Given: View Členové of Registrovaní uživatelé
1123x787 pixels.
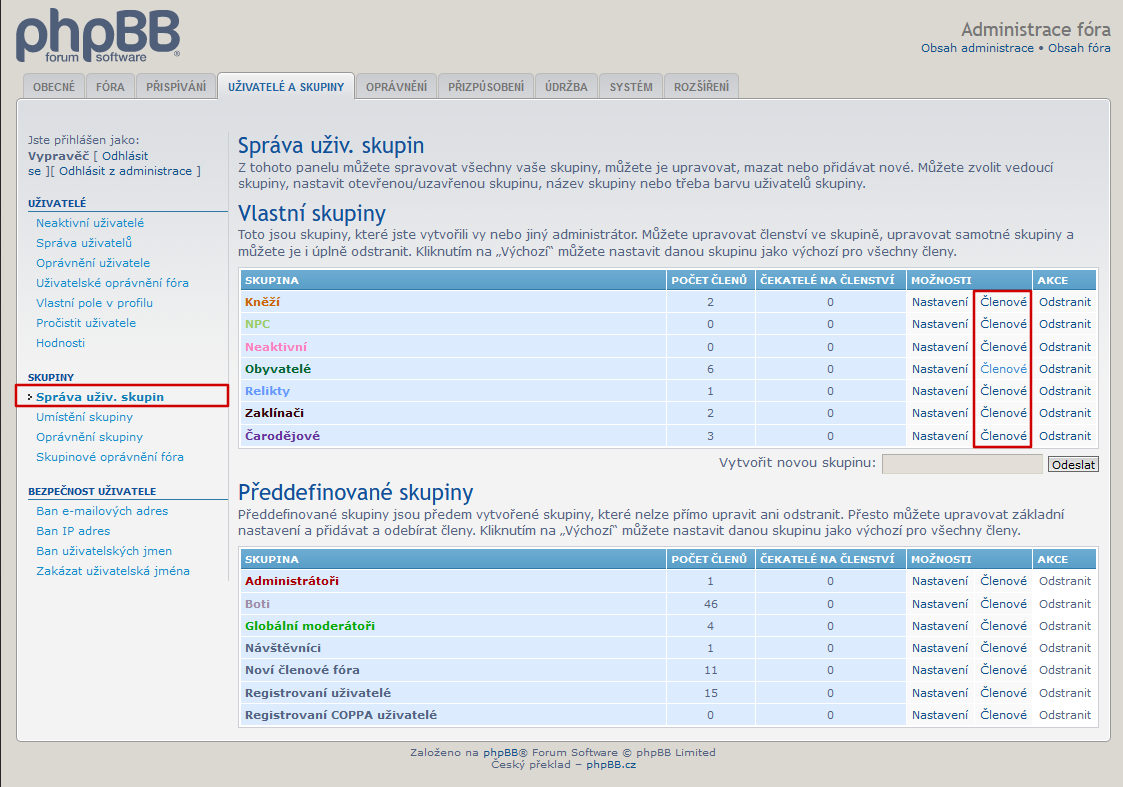Looking at the screenshot, I should pos(1003,693).
